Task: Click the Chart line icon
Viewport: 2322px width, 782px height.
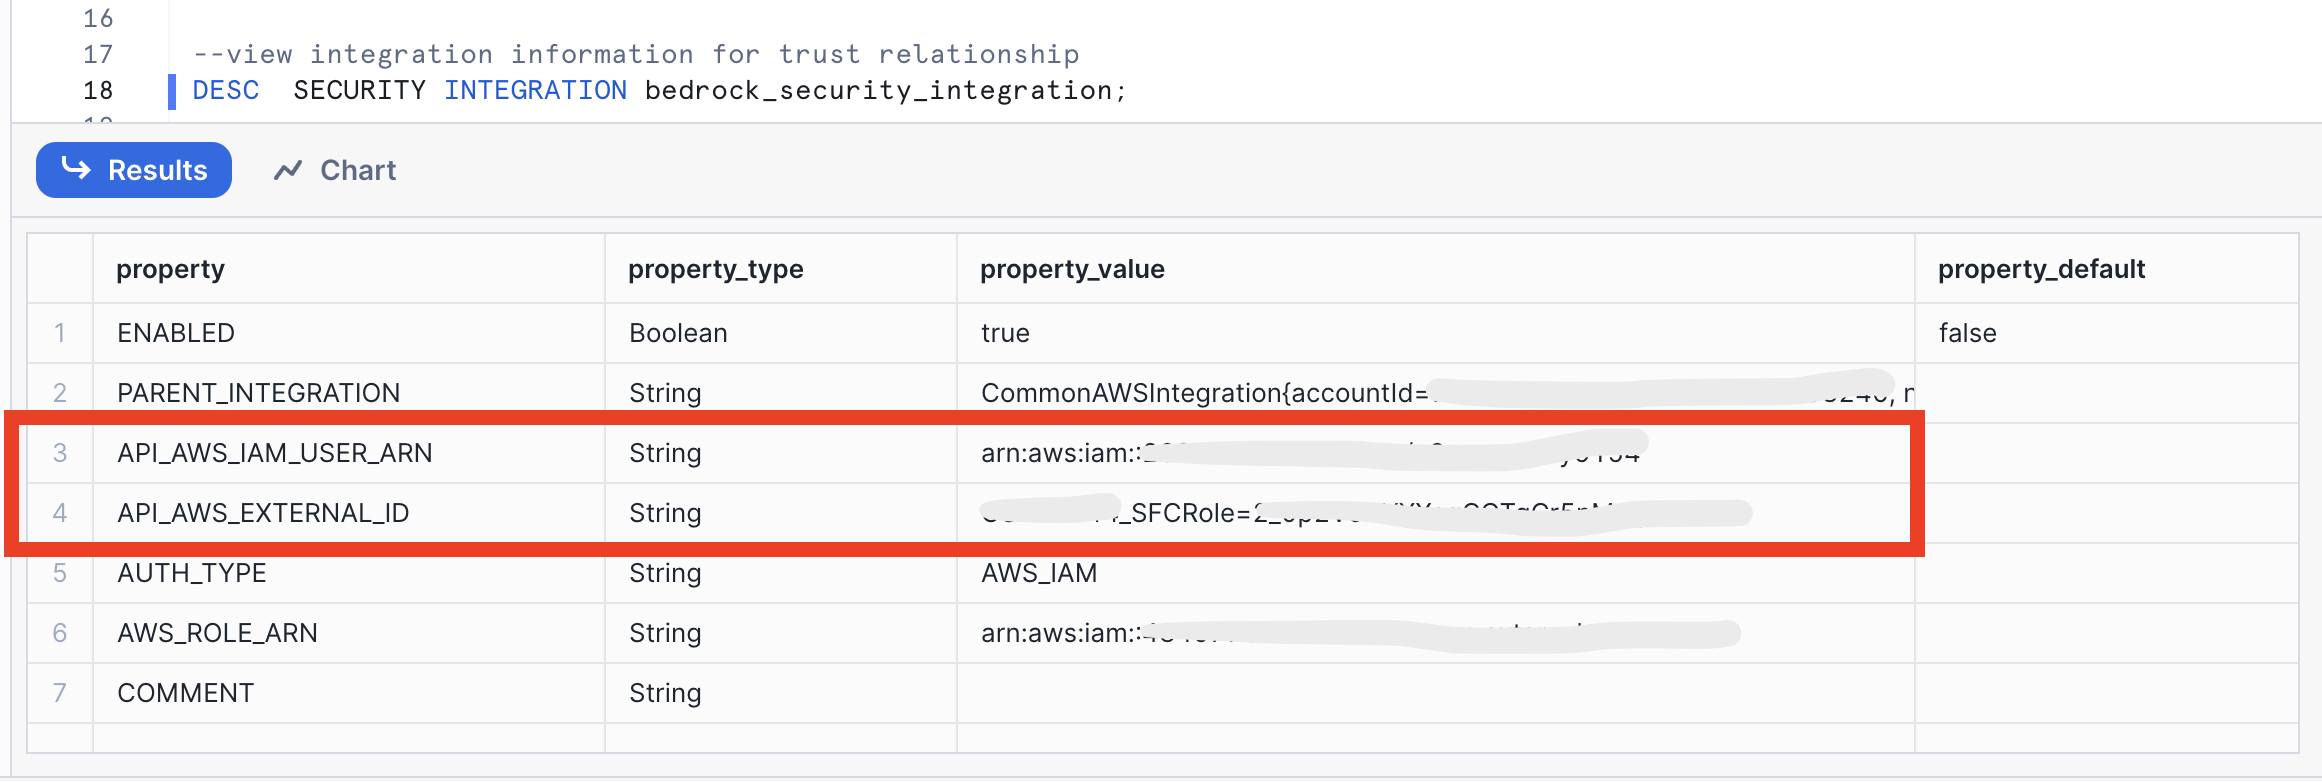Action: 288,171
